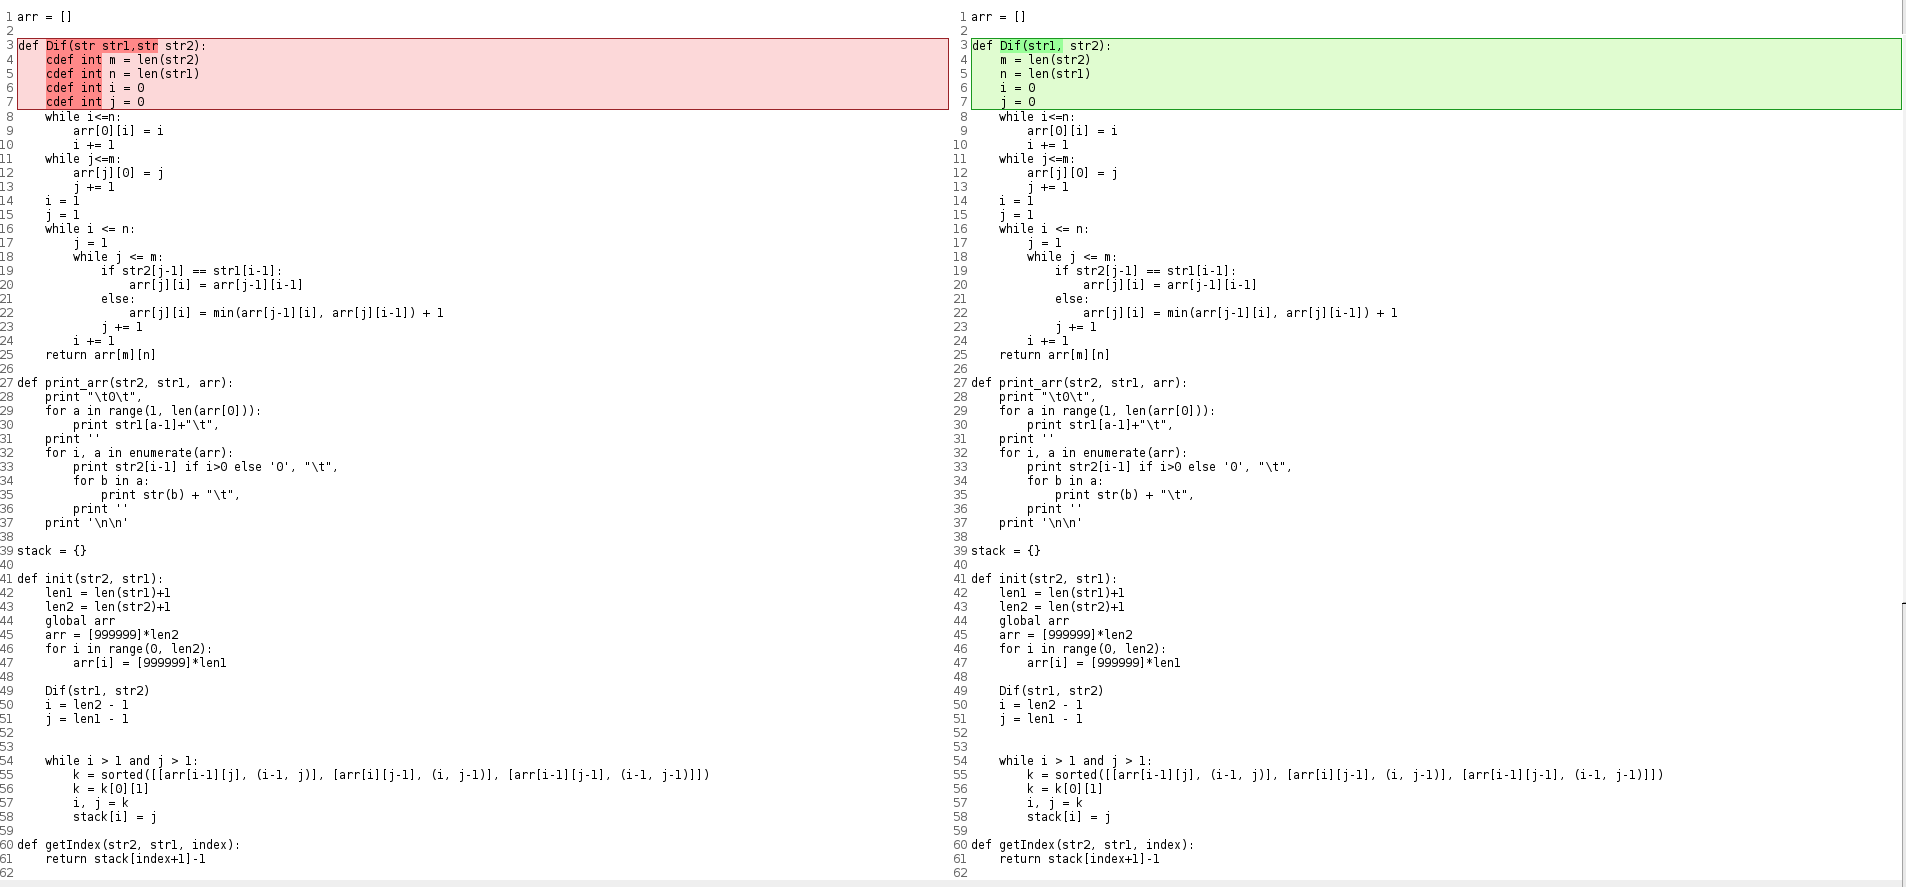The height and width of the screenshot is (887, 1906).
Task: Click 'len1 = len(str1)+1' in the left pane
Action: pyautogui.click(x=108, y=593)
